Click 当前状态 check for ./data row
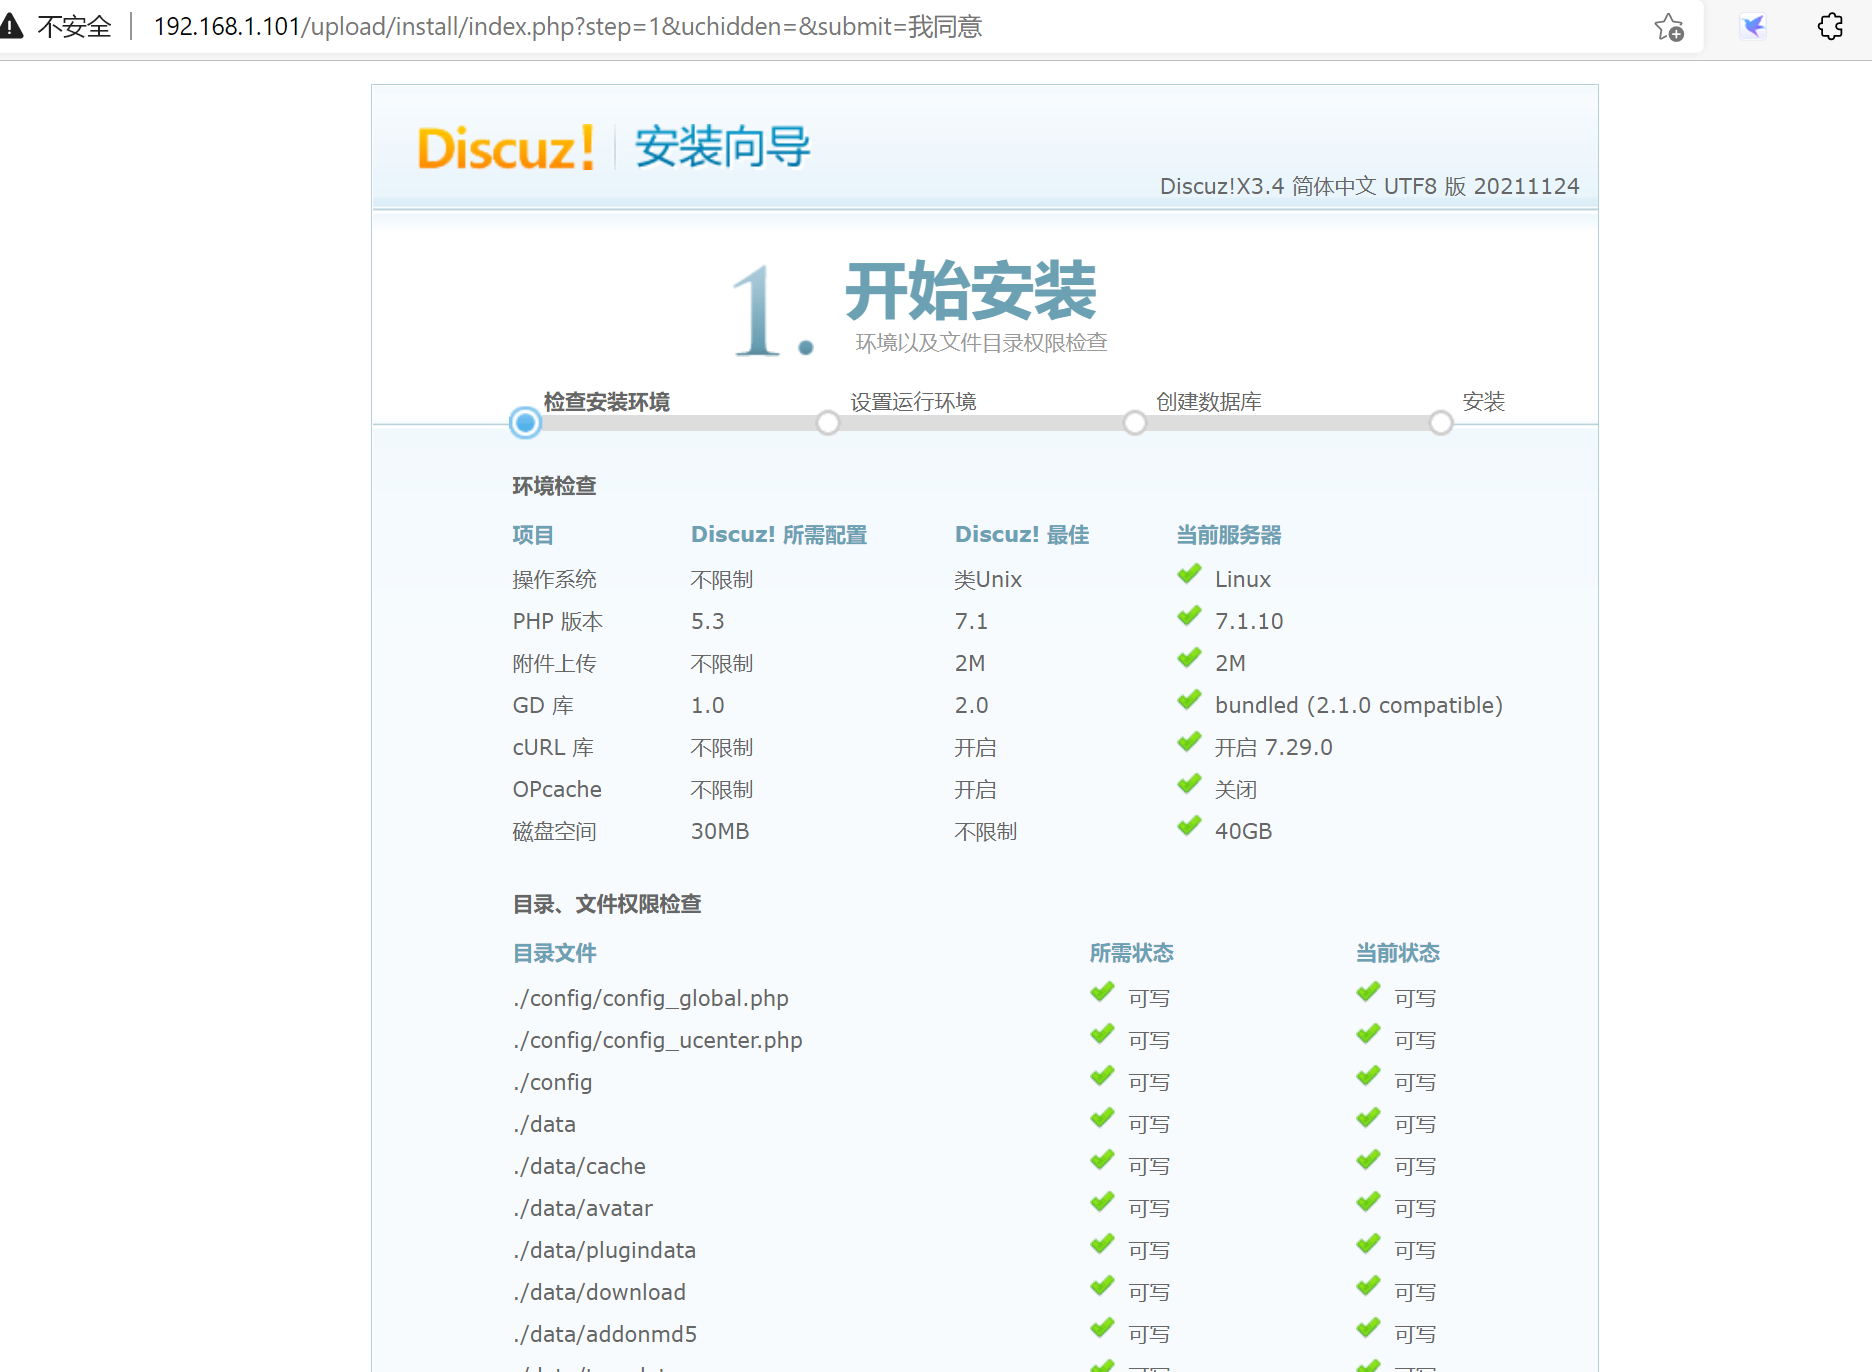1872x1372 pixels. point(1368,1119)
